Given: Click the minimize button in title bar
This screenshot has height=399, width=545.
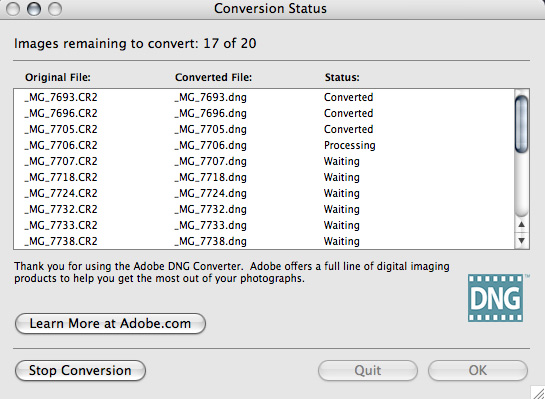Looking at the screenshot, I should pyautogui.click(x=34, y=9).
